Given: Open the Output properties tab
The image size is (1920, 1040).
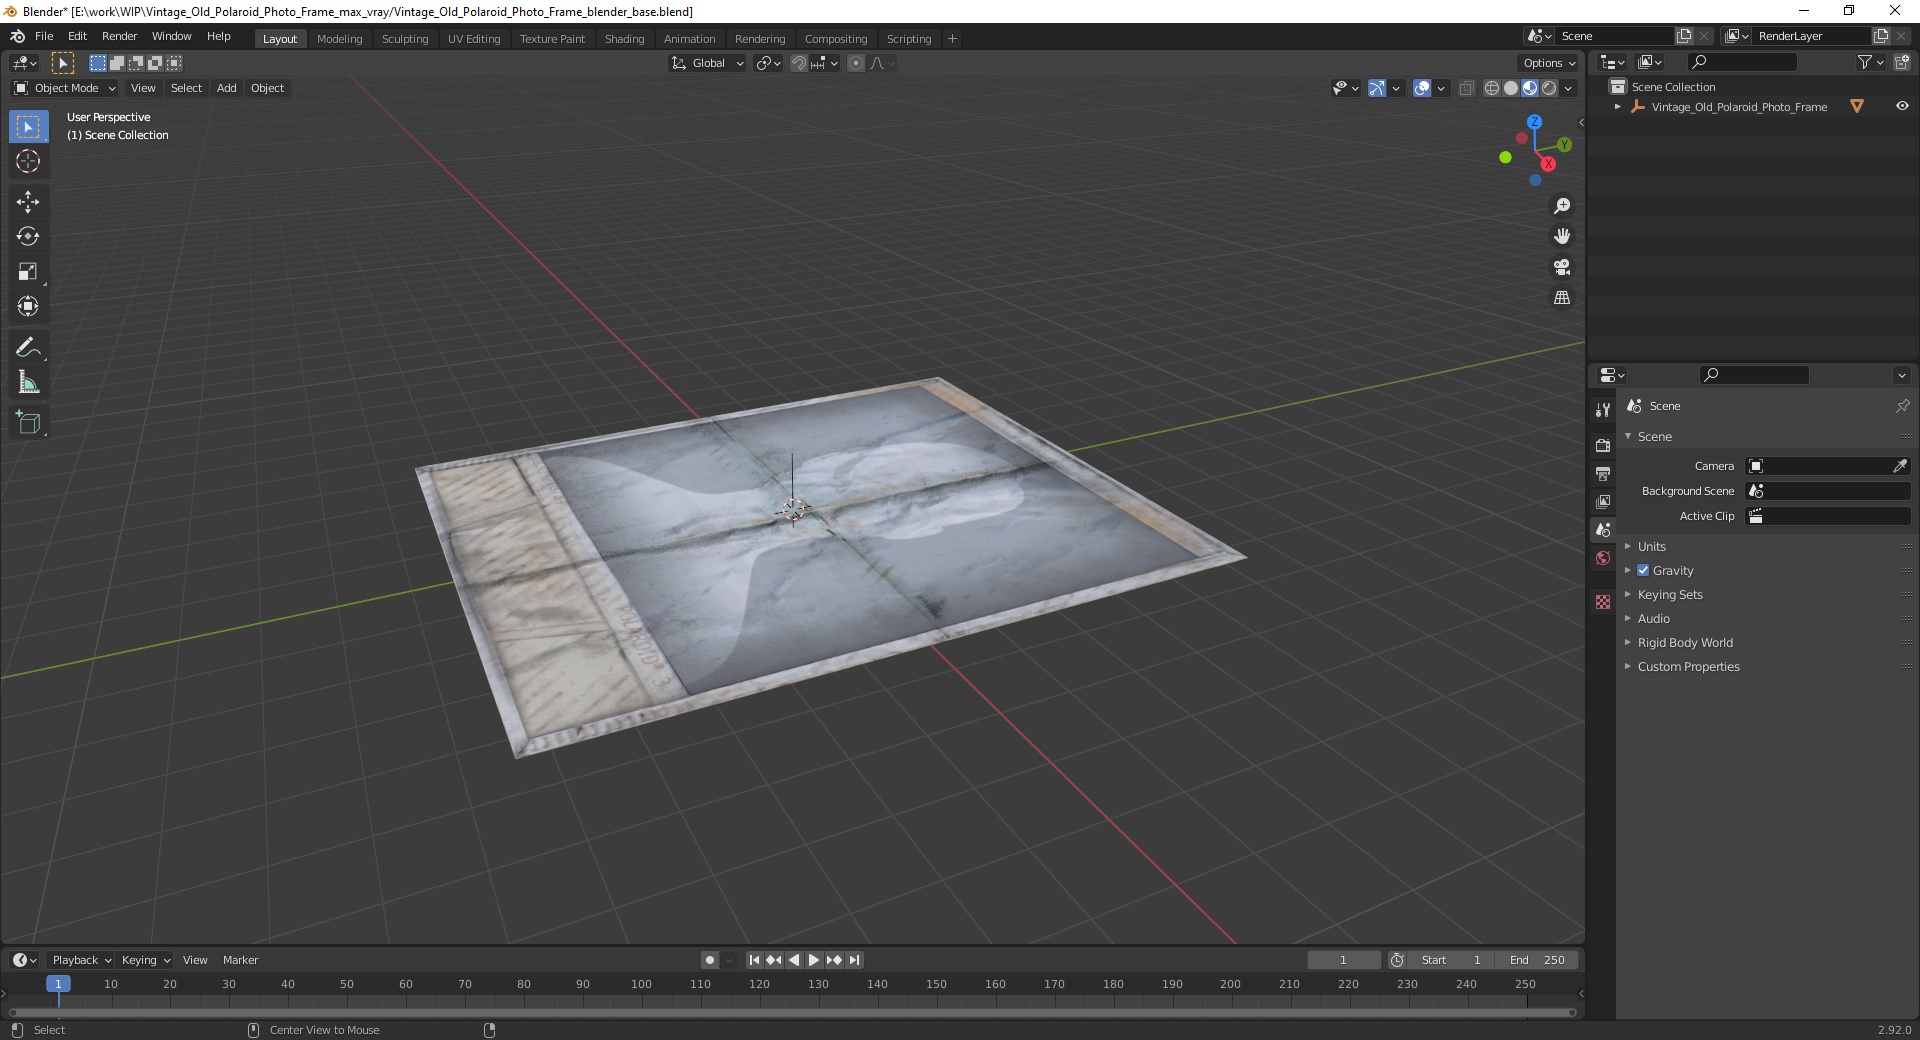Looking at the screenshot, I should pos(1603,473).
